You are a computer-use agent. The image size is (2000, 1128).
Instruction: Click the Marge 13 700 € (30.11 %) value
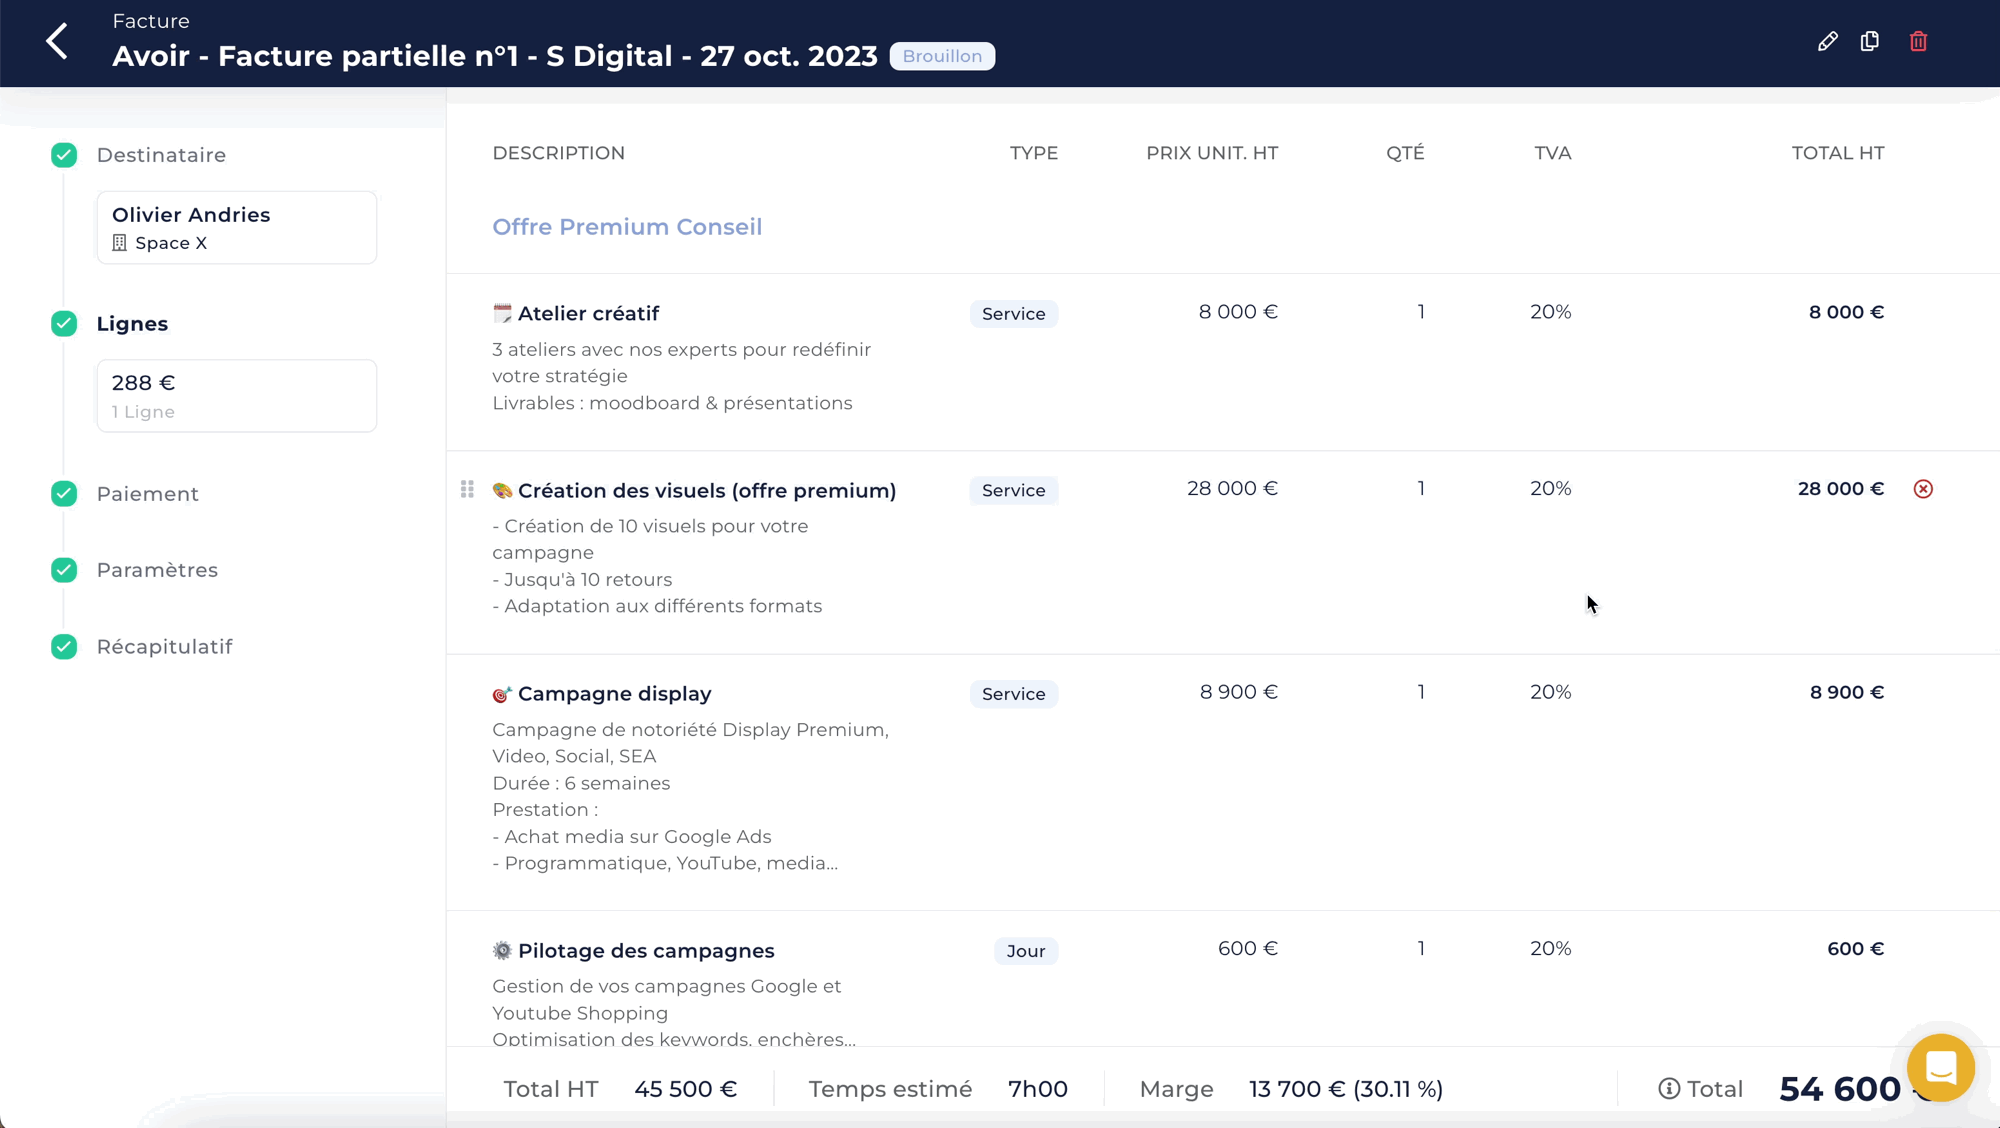1346,1089
